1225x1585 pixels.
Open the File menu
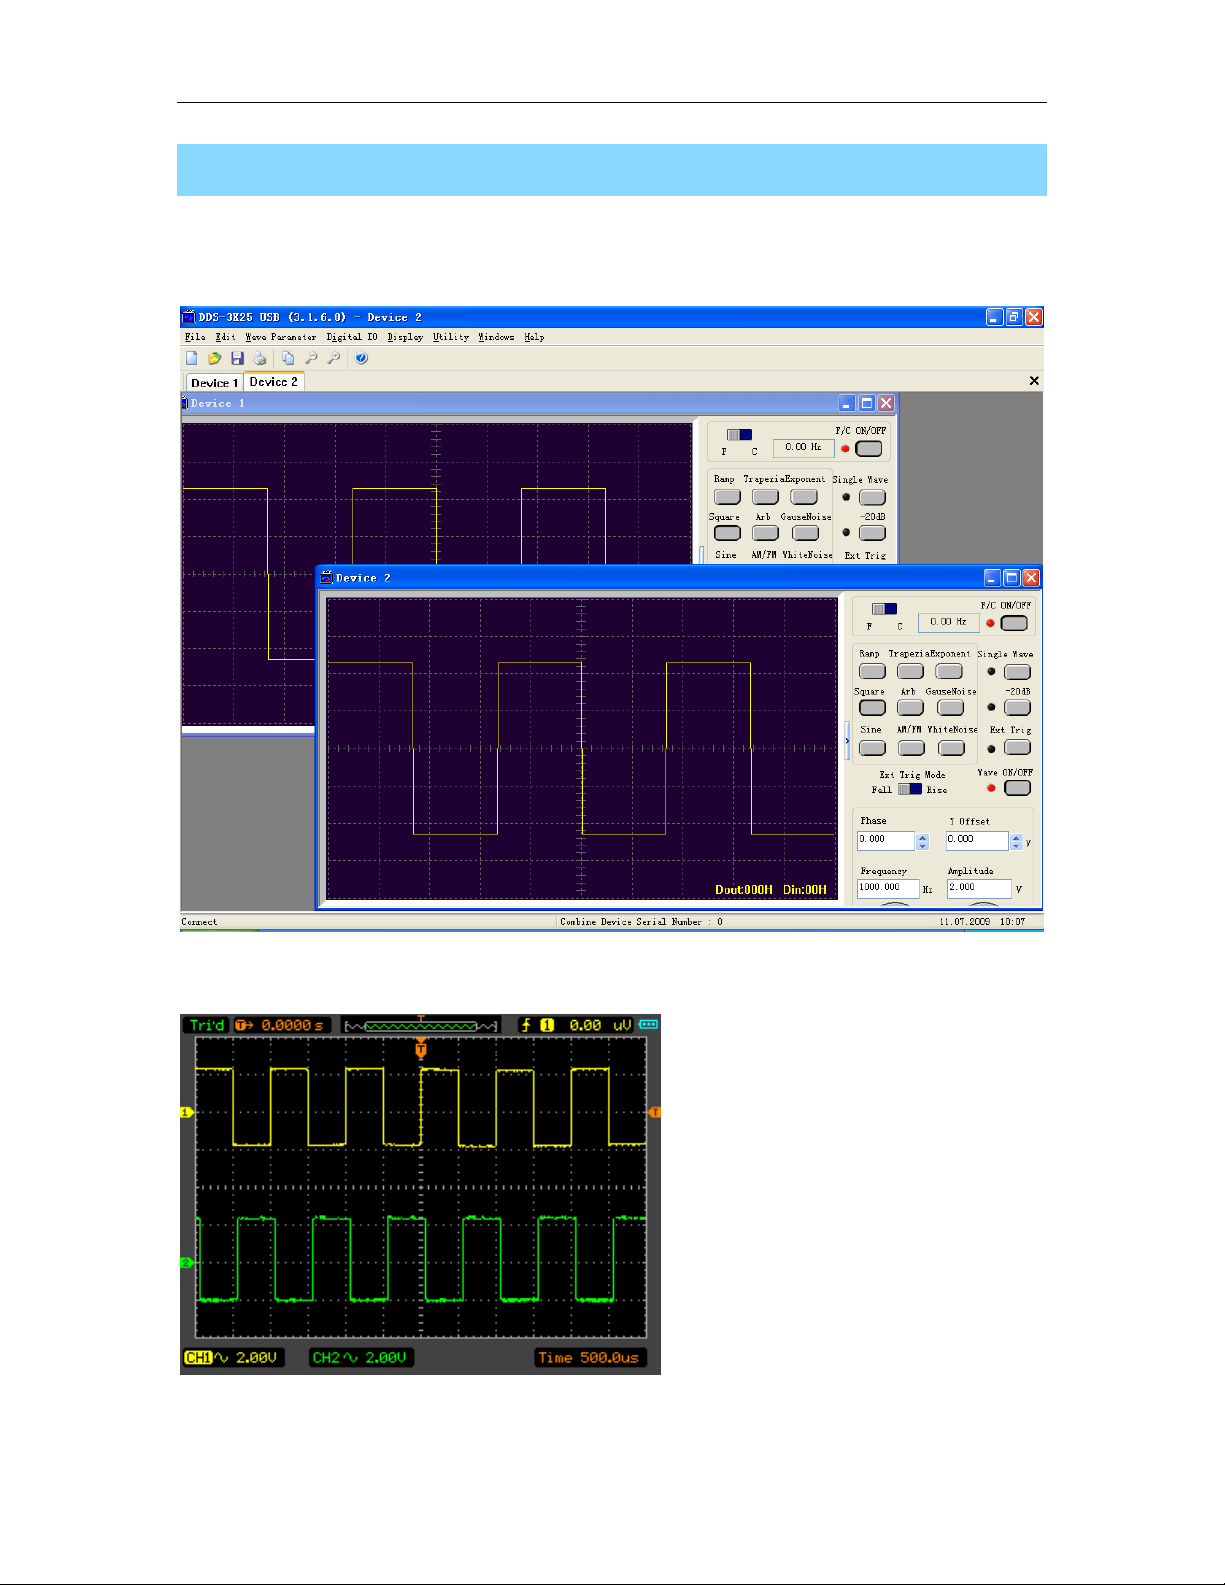click(195, 337)
